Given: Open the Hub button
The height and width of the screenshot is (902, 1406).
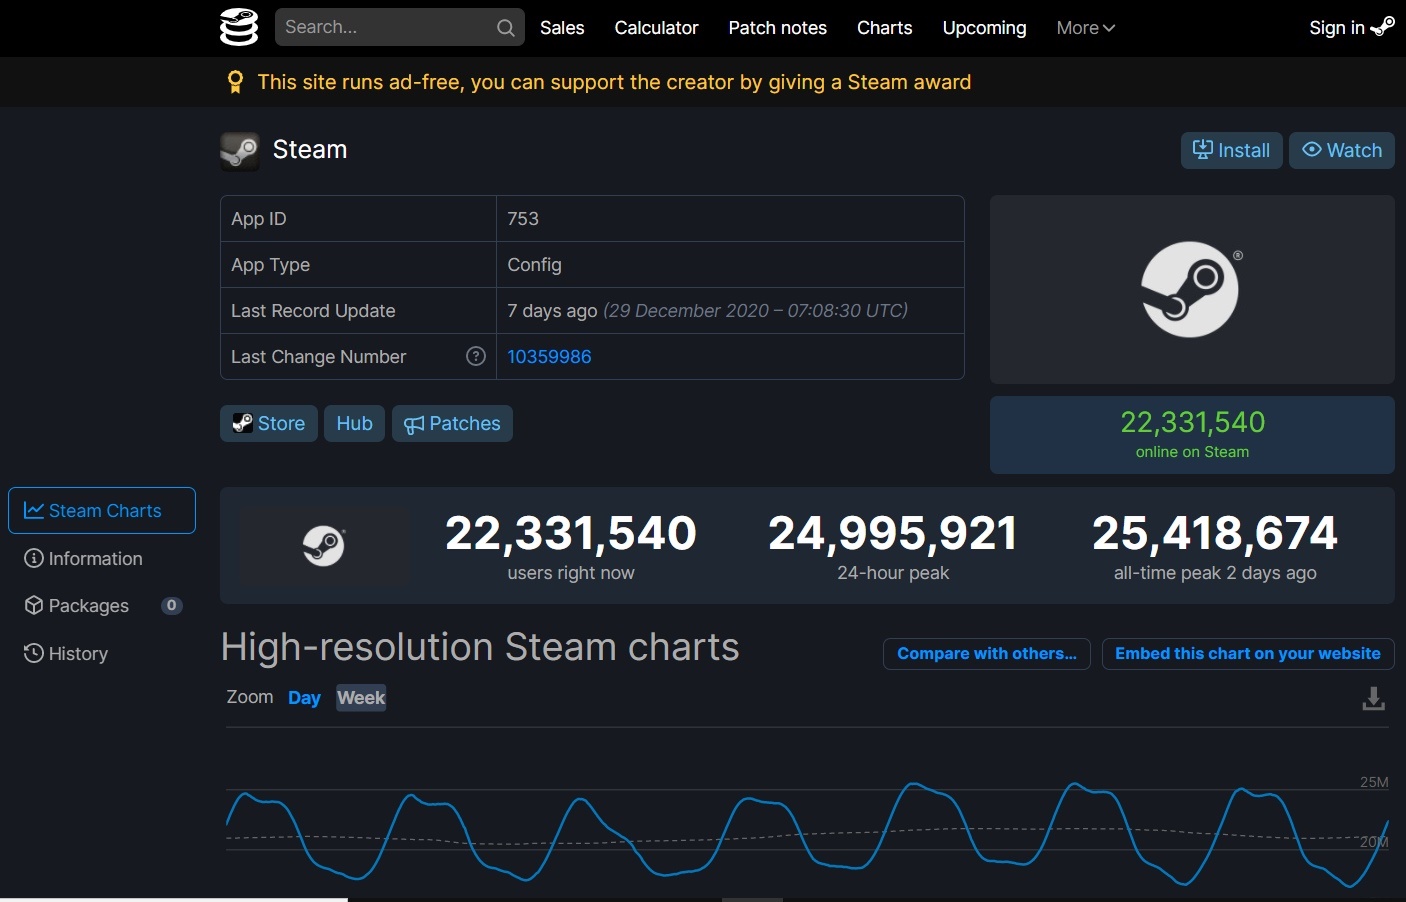Looking at the screenshot, I should coord(354,423).
